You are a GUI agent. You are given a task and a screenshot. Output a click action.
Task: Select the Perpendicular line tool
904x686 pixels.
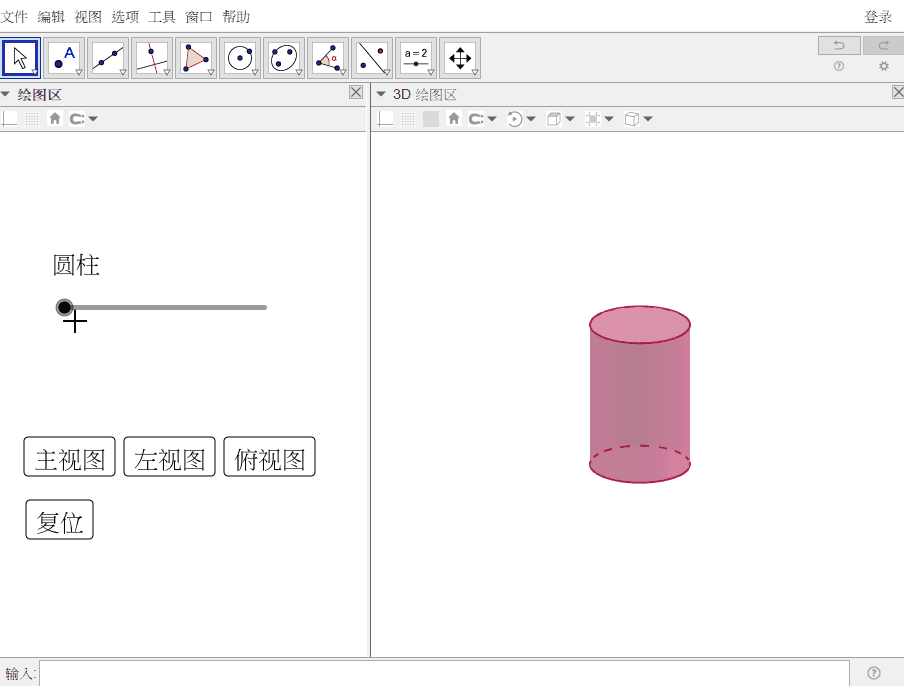[152, 58]
